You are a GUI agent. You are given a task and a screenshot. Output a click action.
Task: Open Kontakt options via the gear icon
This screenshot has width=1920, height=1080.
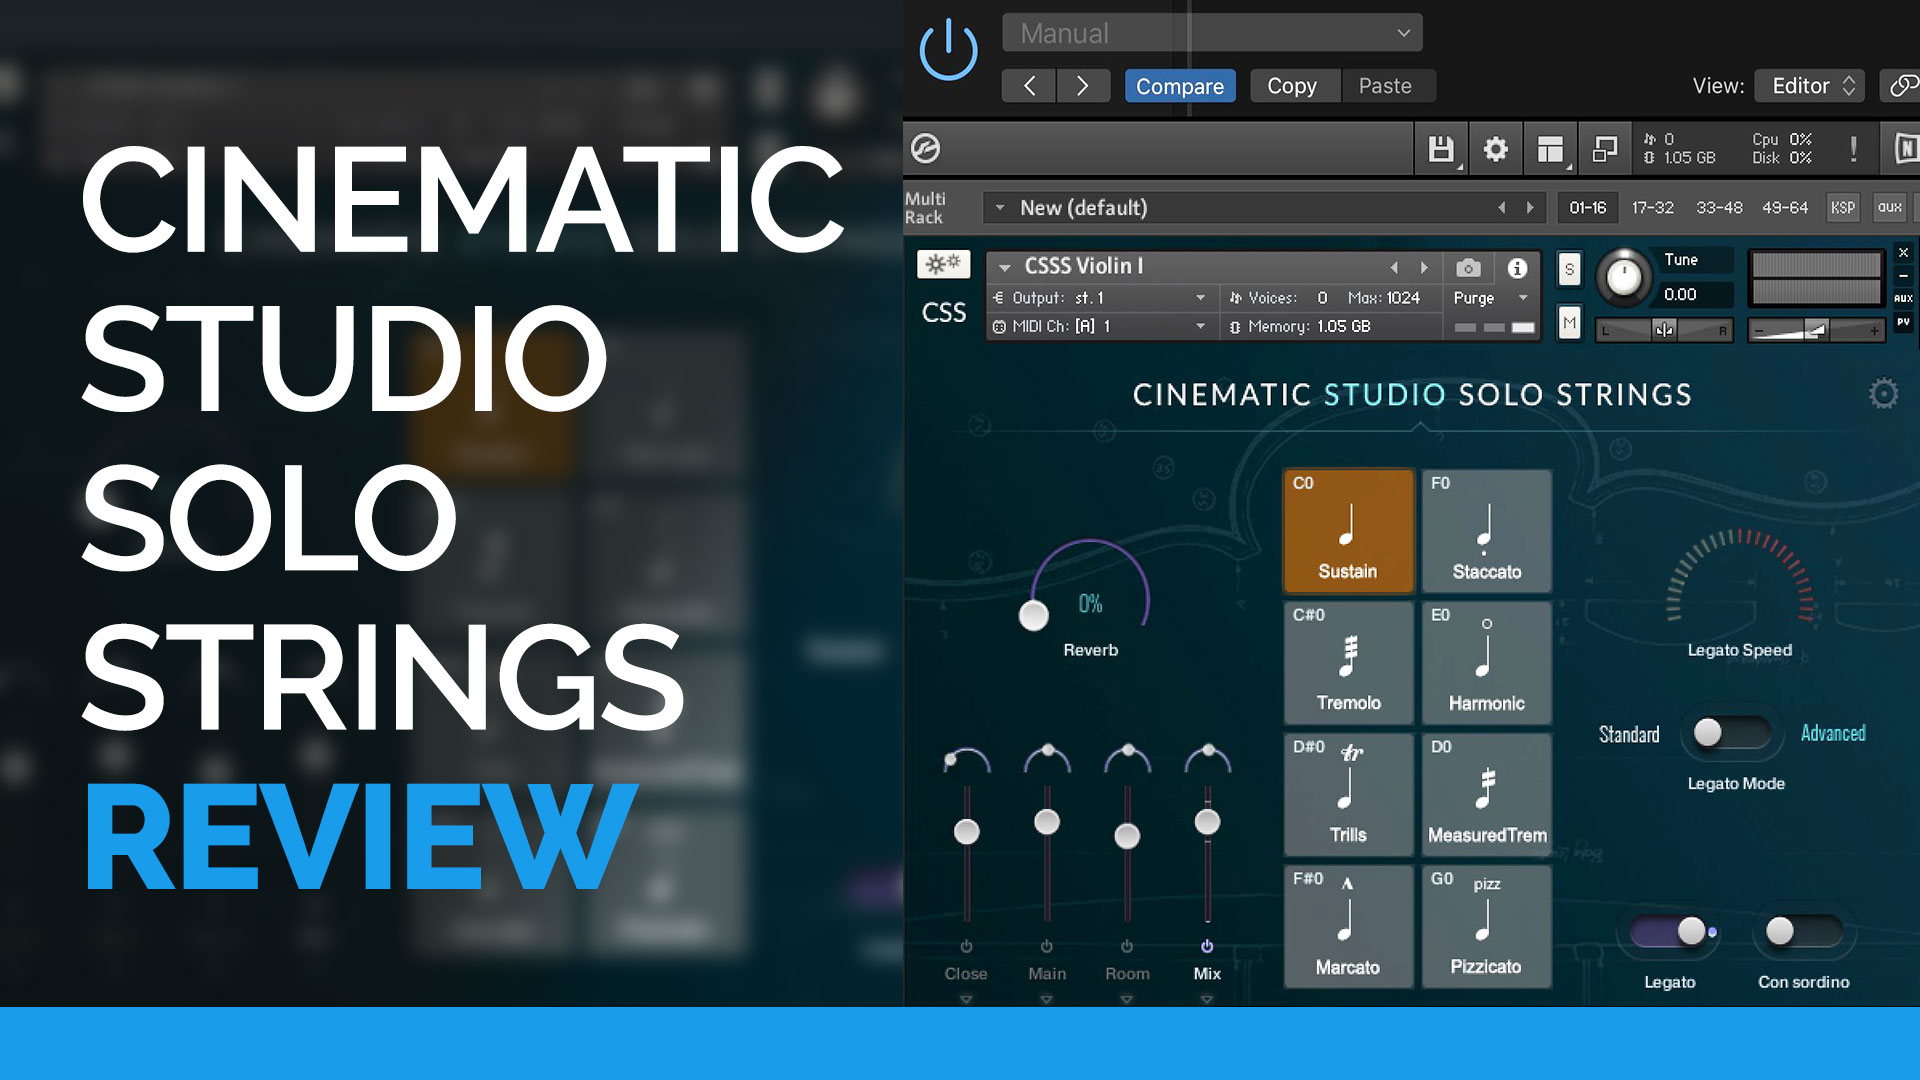click(x=1495, y=148)
